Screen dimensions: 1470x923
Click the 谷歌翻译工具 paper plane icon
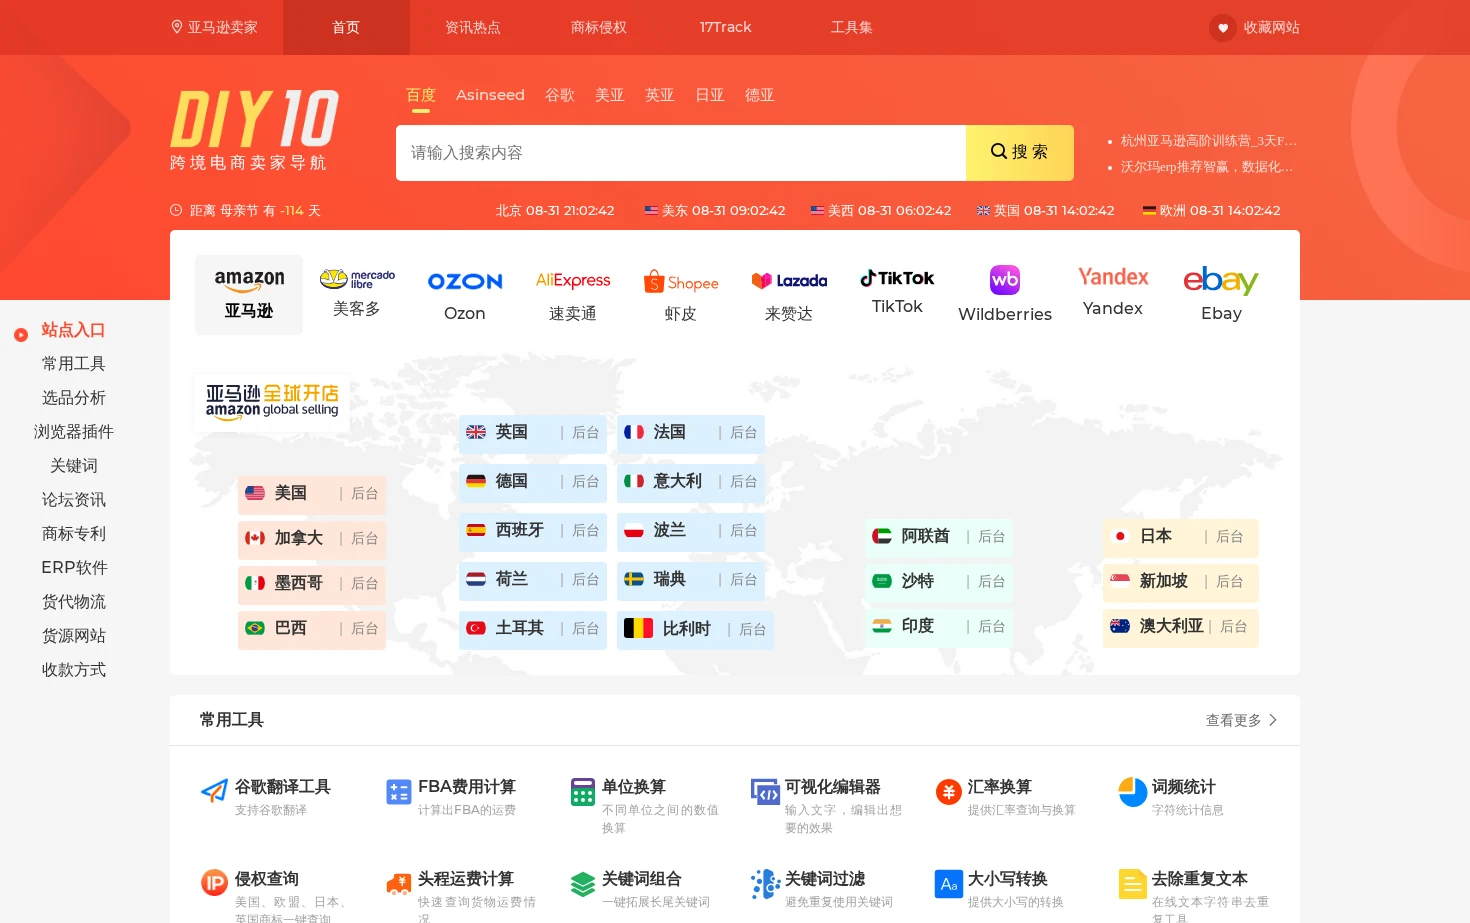(214, 792)
